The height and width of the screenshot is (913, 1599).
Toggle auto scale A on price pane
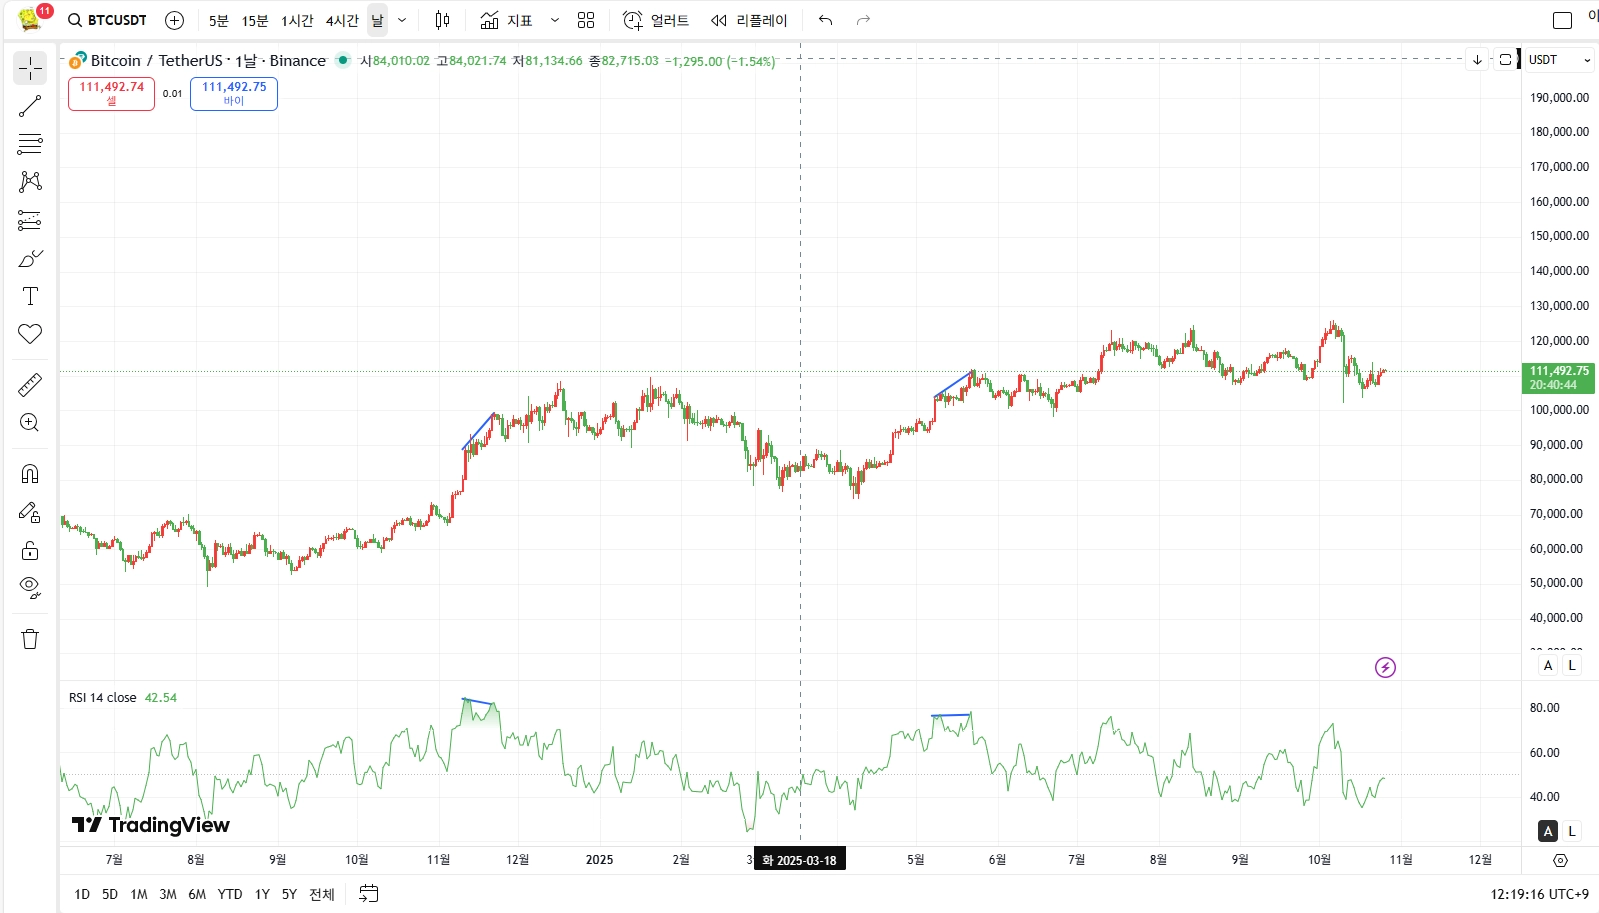click(1548, 665)
